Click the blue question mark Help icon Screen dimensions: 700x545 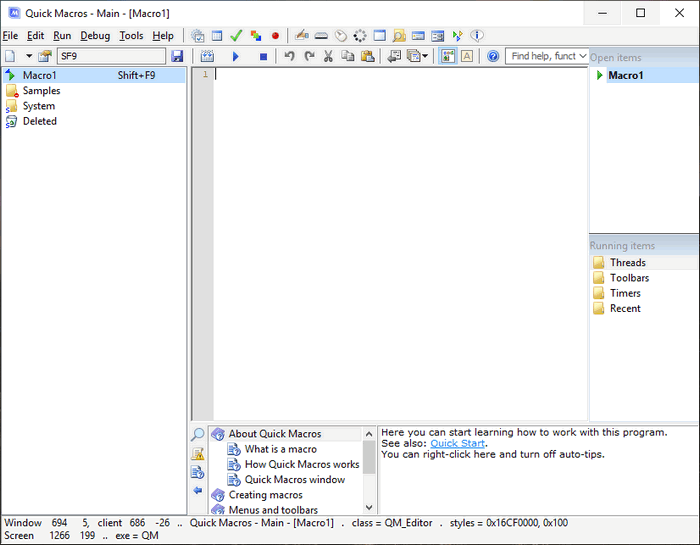[x=493, y=57]
